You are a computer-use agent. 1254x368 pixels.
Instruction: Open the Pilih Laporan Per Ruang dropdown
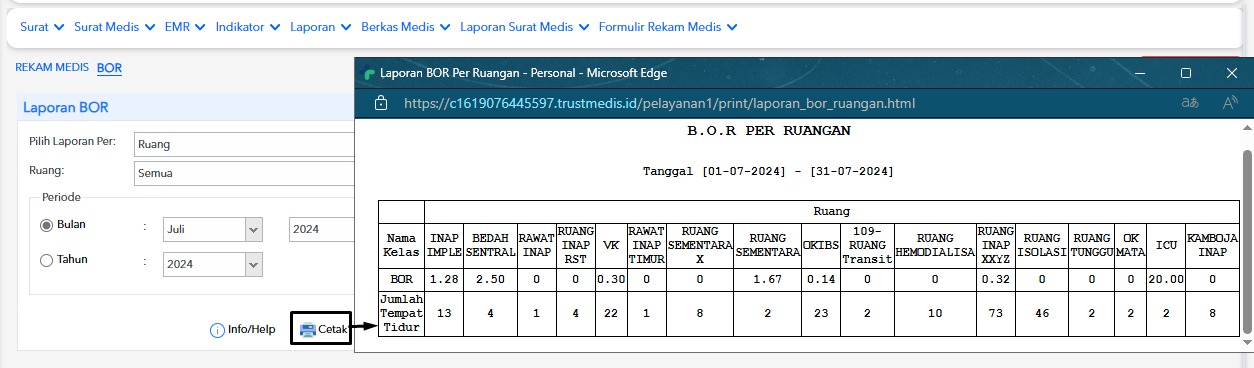(x=244, y=144)
